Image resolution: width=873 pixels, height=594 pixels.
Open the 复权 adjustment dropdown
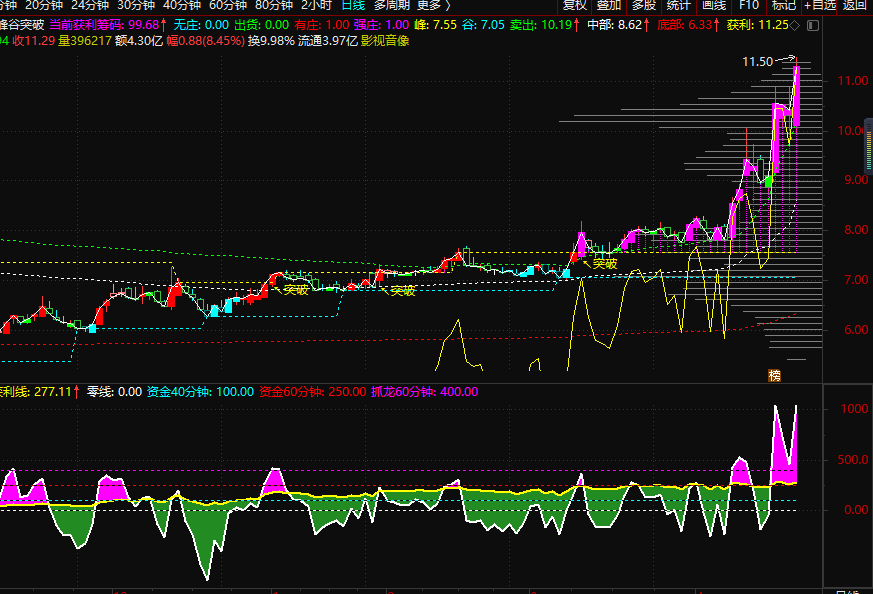click(x=575, y=5)
